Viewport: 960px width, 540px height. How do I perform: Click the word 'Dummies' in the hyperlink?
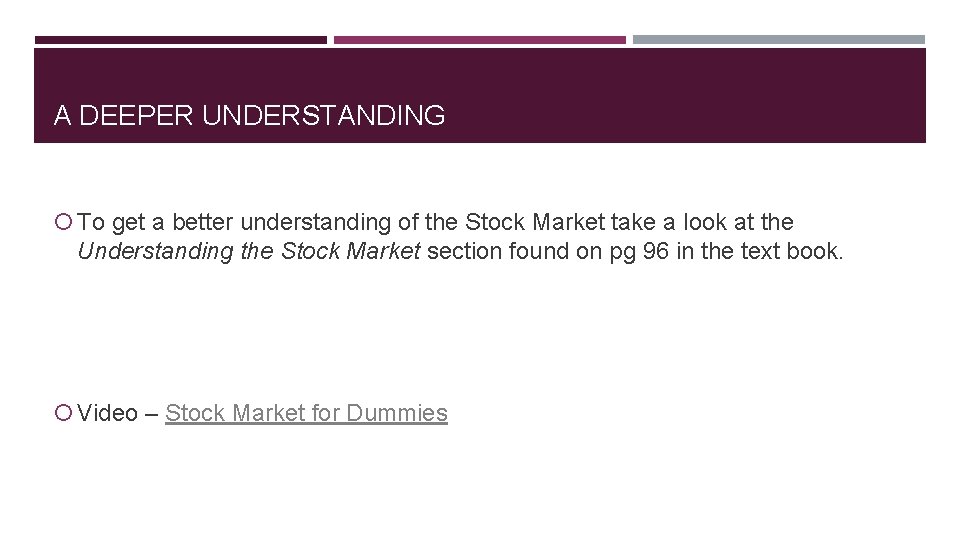tap(397, 413)
